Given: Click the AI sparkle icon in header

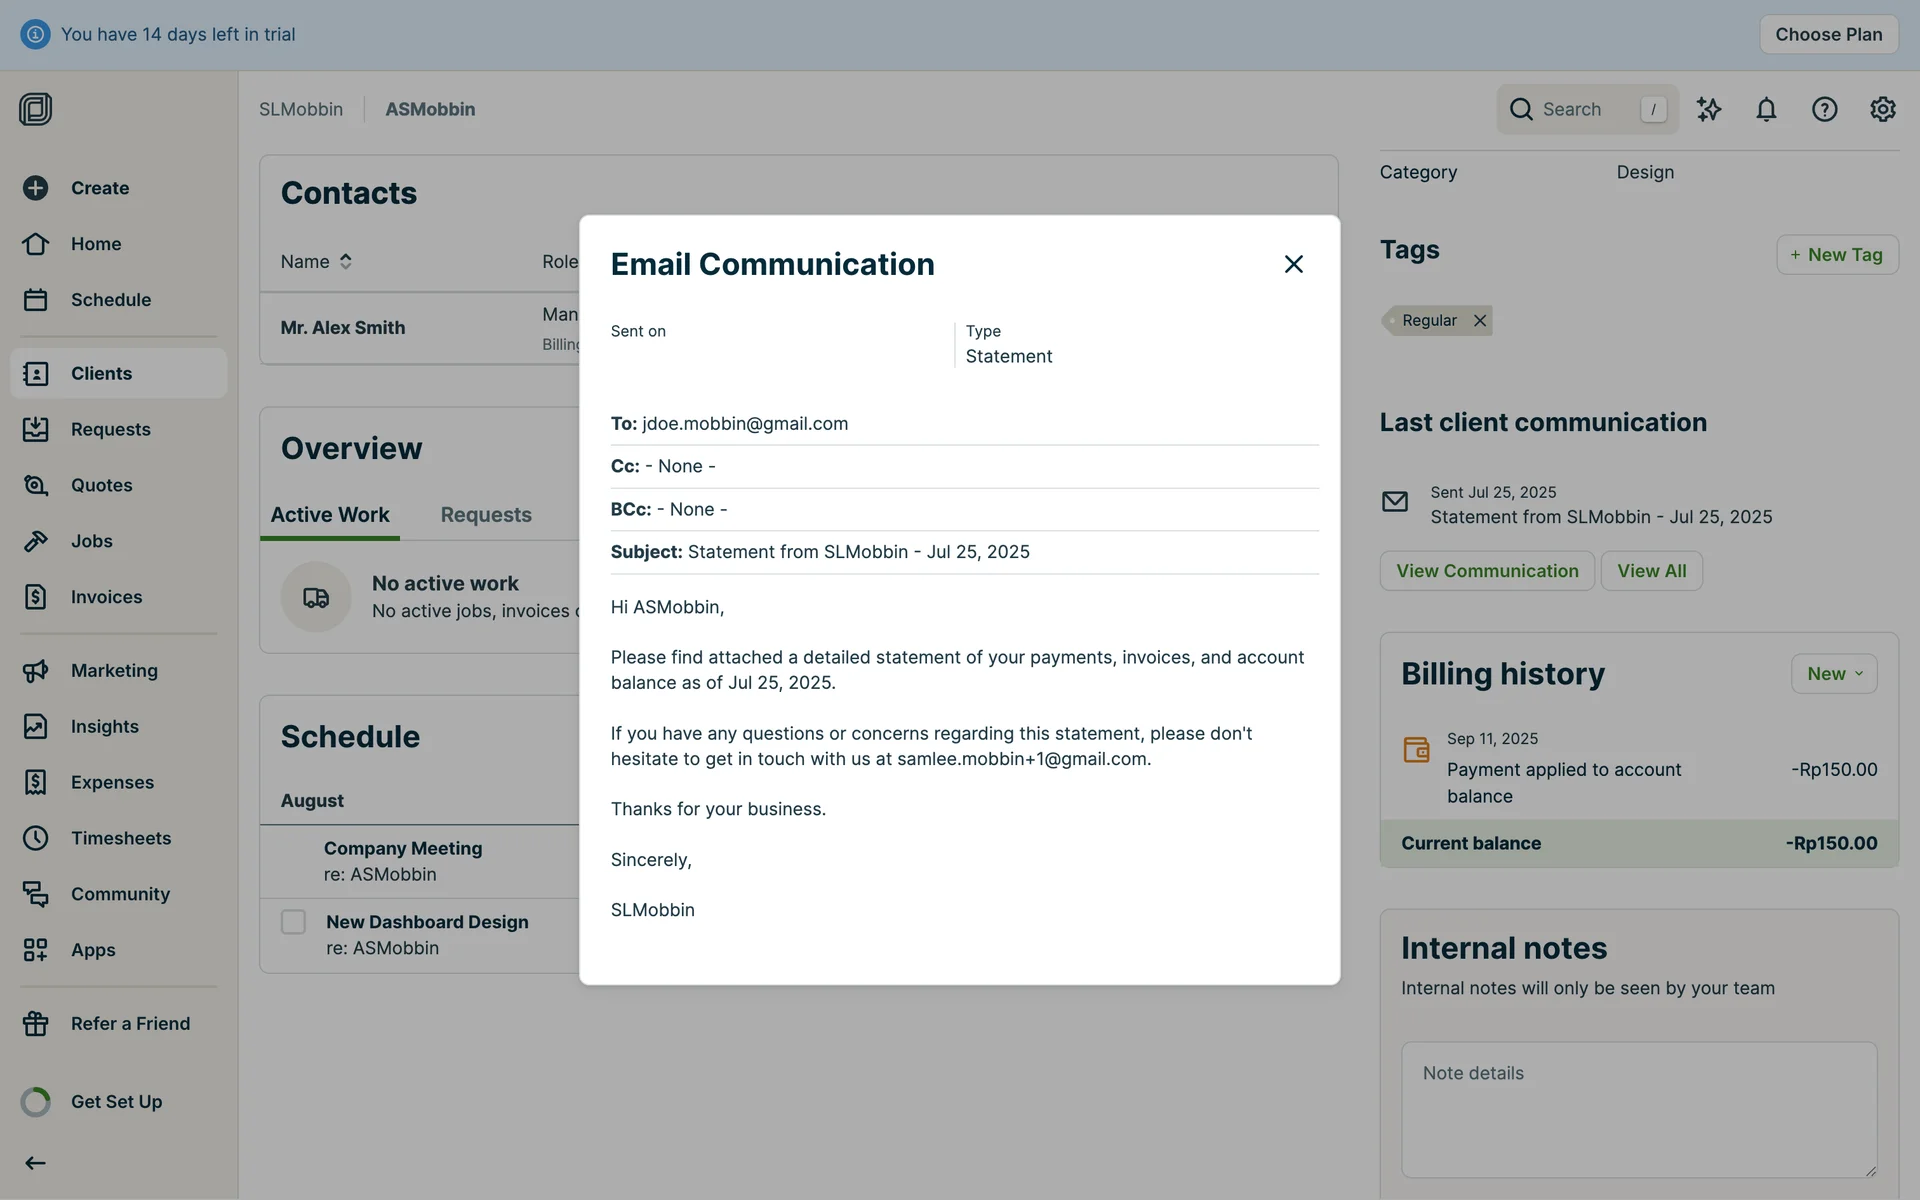Looking at the screenshot, I should click(x=1708, y=109).
